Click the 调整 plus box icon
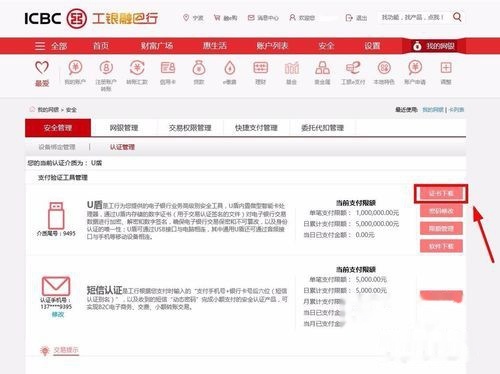 click(446, 68)
